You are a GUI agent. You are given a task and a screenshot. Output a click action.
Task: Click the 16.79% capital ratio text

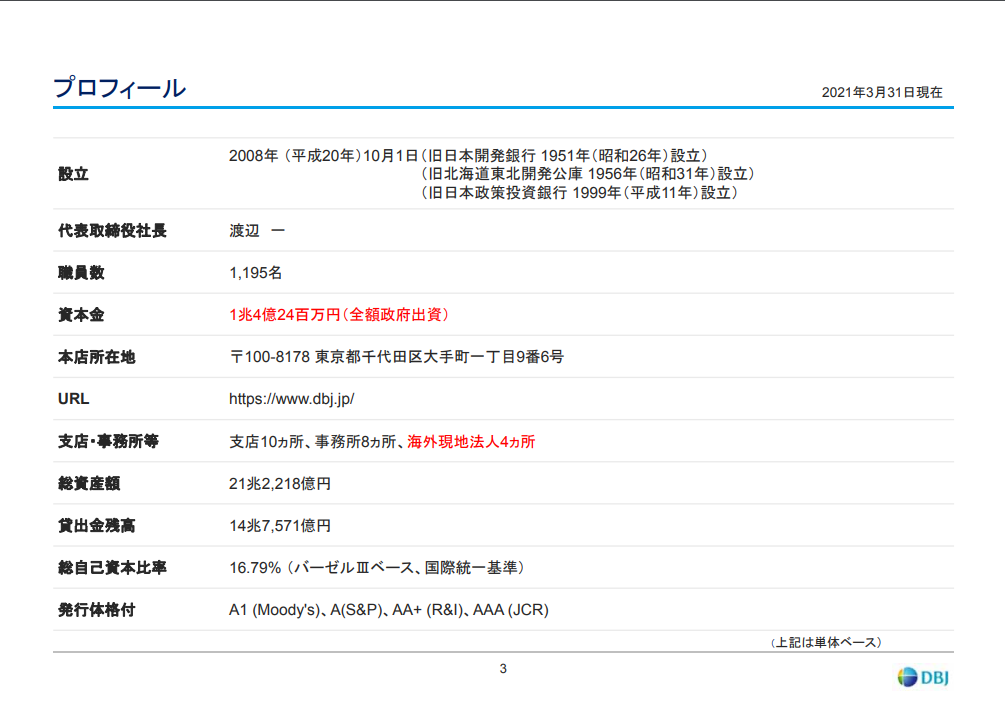pyautogui.click(x=255, y=568)
